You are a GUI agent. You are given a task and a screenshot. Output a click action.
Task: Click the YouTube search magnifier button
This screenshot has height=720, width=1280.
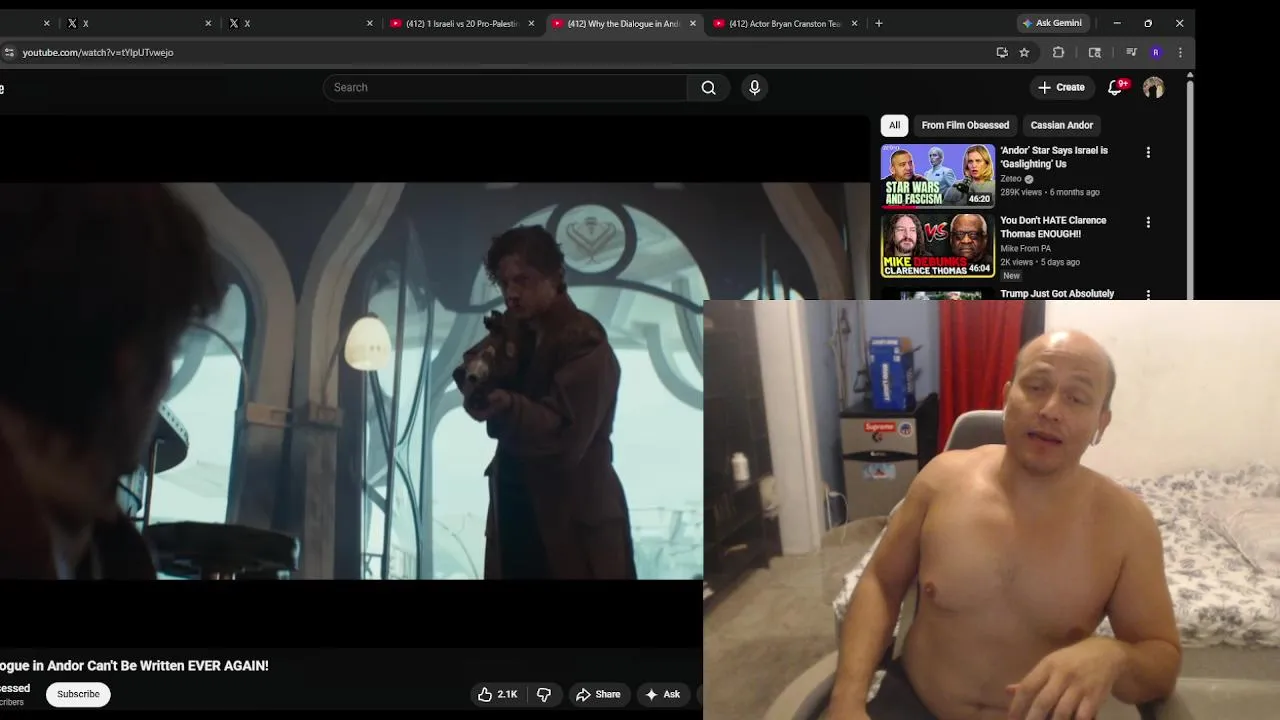coord(708,88)
